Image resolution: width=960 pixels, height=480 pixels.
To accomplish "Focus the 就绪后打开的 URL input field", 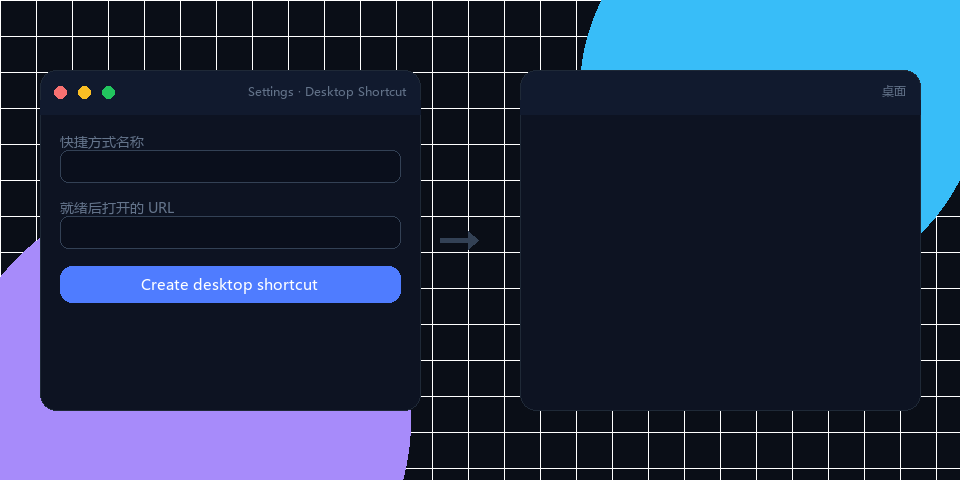I will 230,233.
